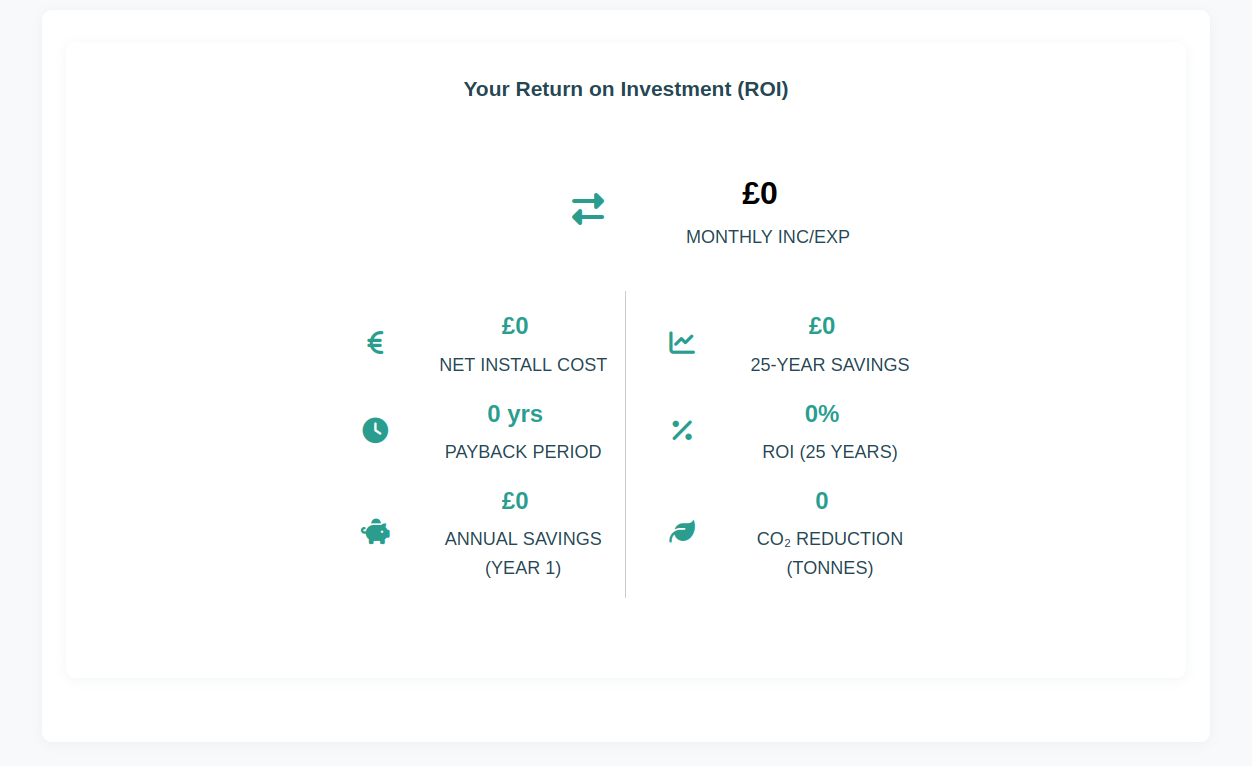Viewport: 1252px width, 766px height.
Task: Click the 0 yrs Payback Period value
Action: [515, 413]
